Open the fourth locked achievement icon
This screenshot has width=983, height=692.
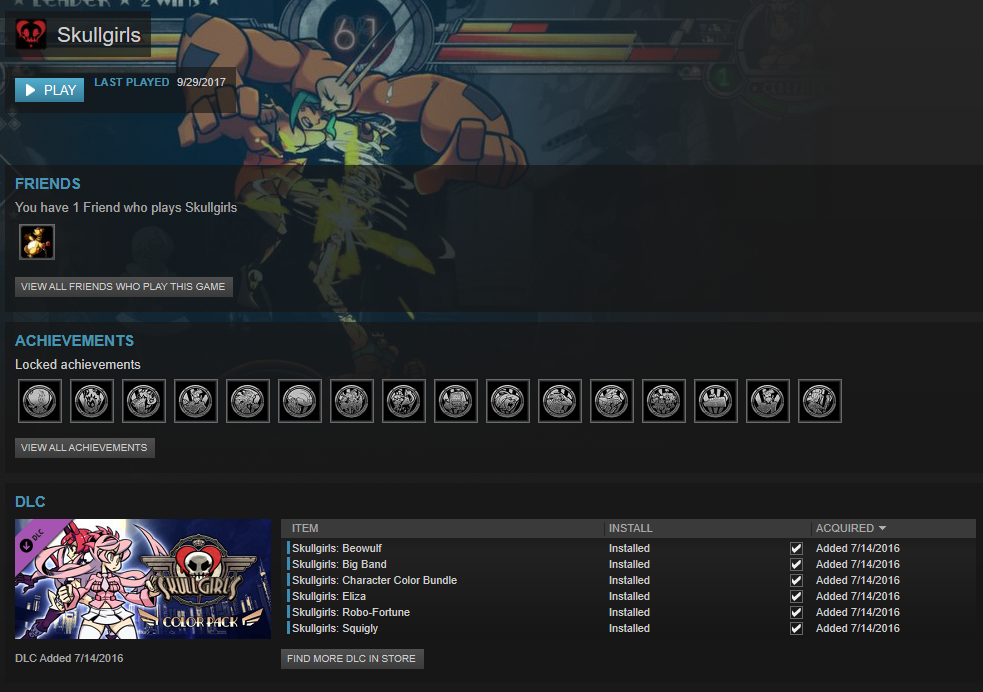pyautogui.click(x=196, y=401)
